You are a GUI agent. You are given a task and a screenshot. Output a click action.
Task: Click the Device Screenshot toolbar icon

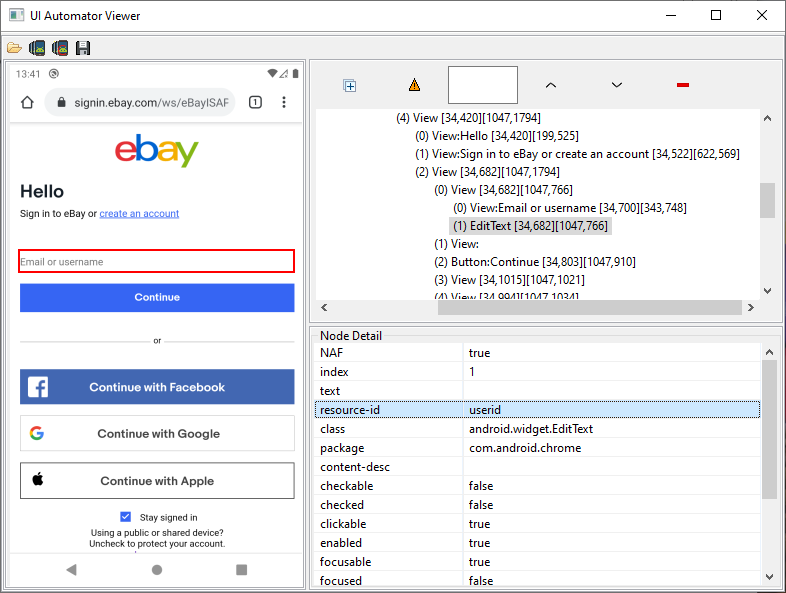coord(37,48)
